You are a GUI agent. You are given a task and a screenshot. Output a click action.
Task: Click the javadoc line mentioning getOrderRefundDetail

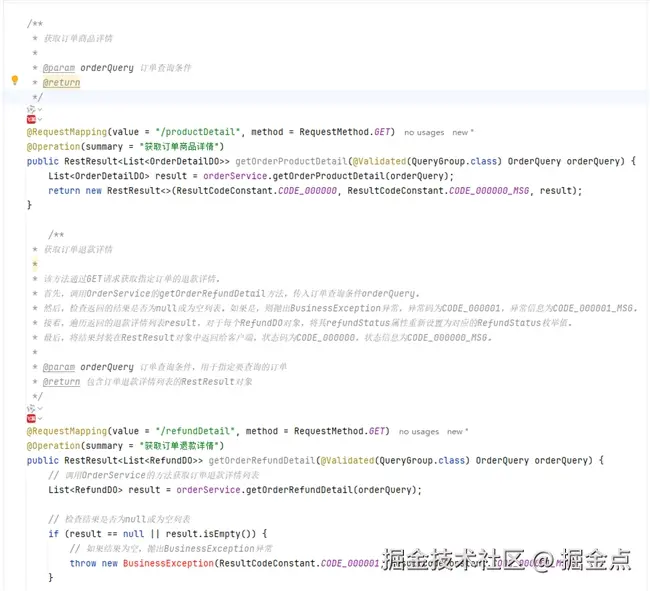click(x=231, y=293)
